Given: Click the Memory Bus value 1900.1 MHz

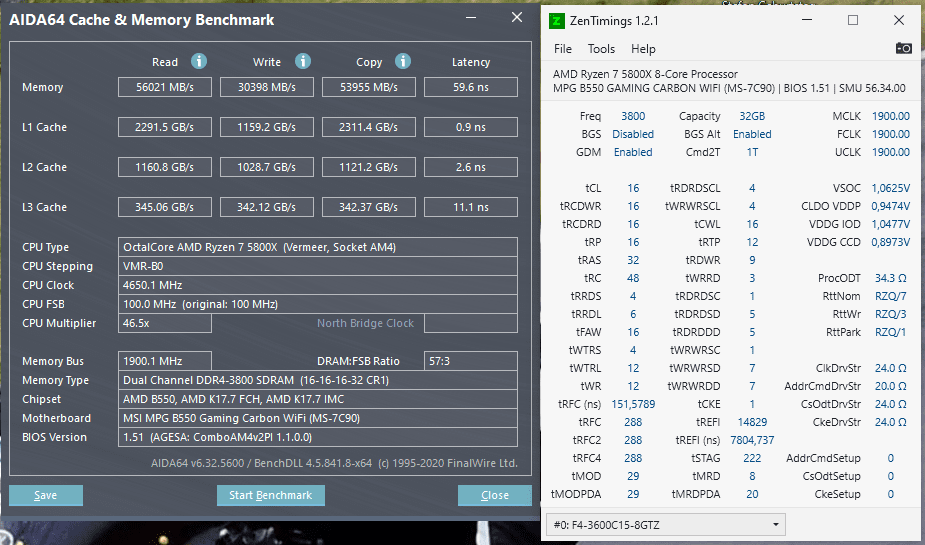Looking at the screenshot, I should [x=165, y=361].
